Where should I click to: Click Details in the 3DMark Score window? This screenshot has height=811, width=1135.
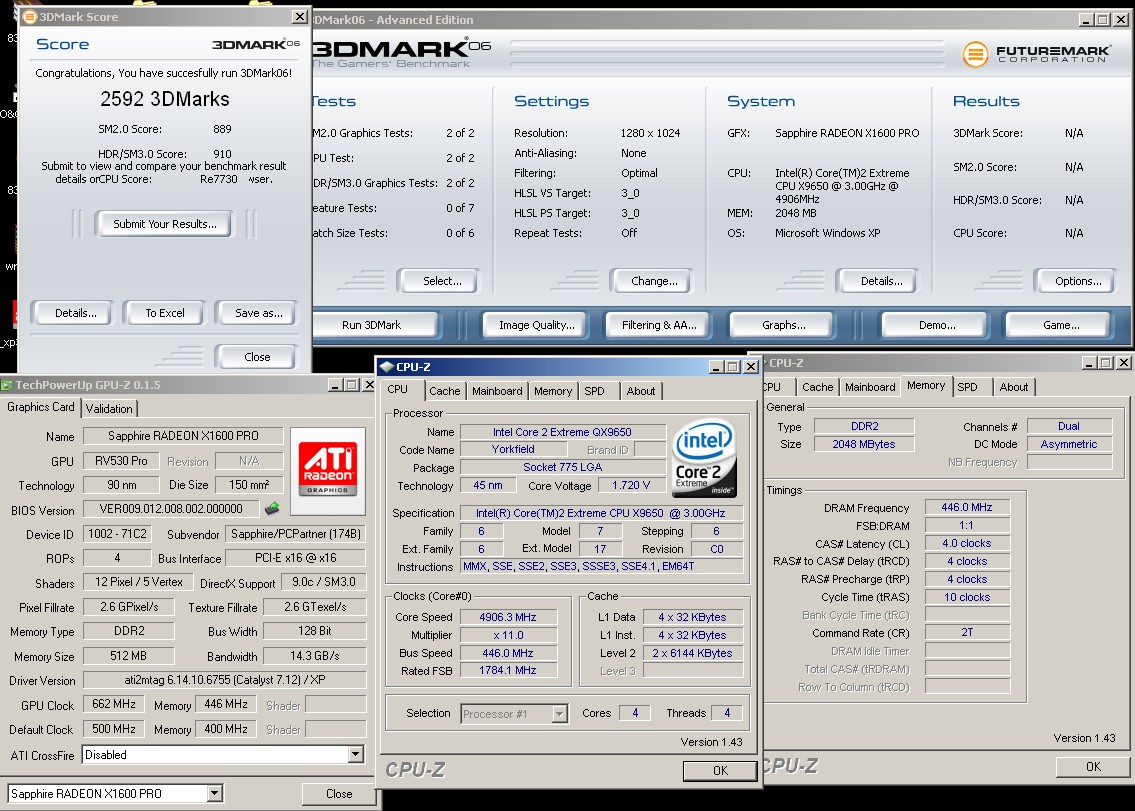click(75, 313)
